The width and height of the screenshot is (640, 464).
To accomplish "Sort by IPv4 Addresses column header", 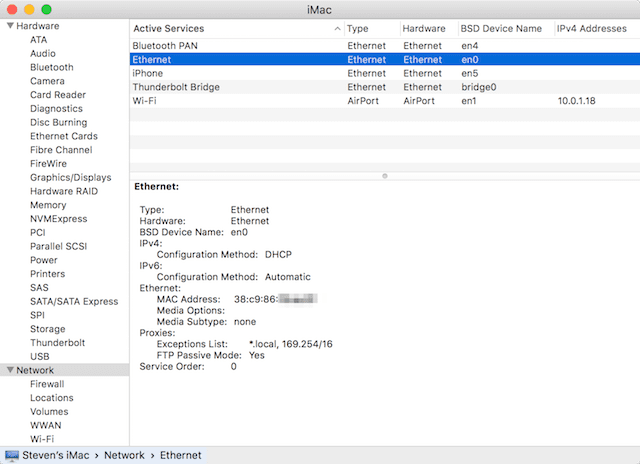I will [594, 29].
